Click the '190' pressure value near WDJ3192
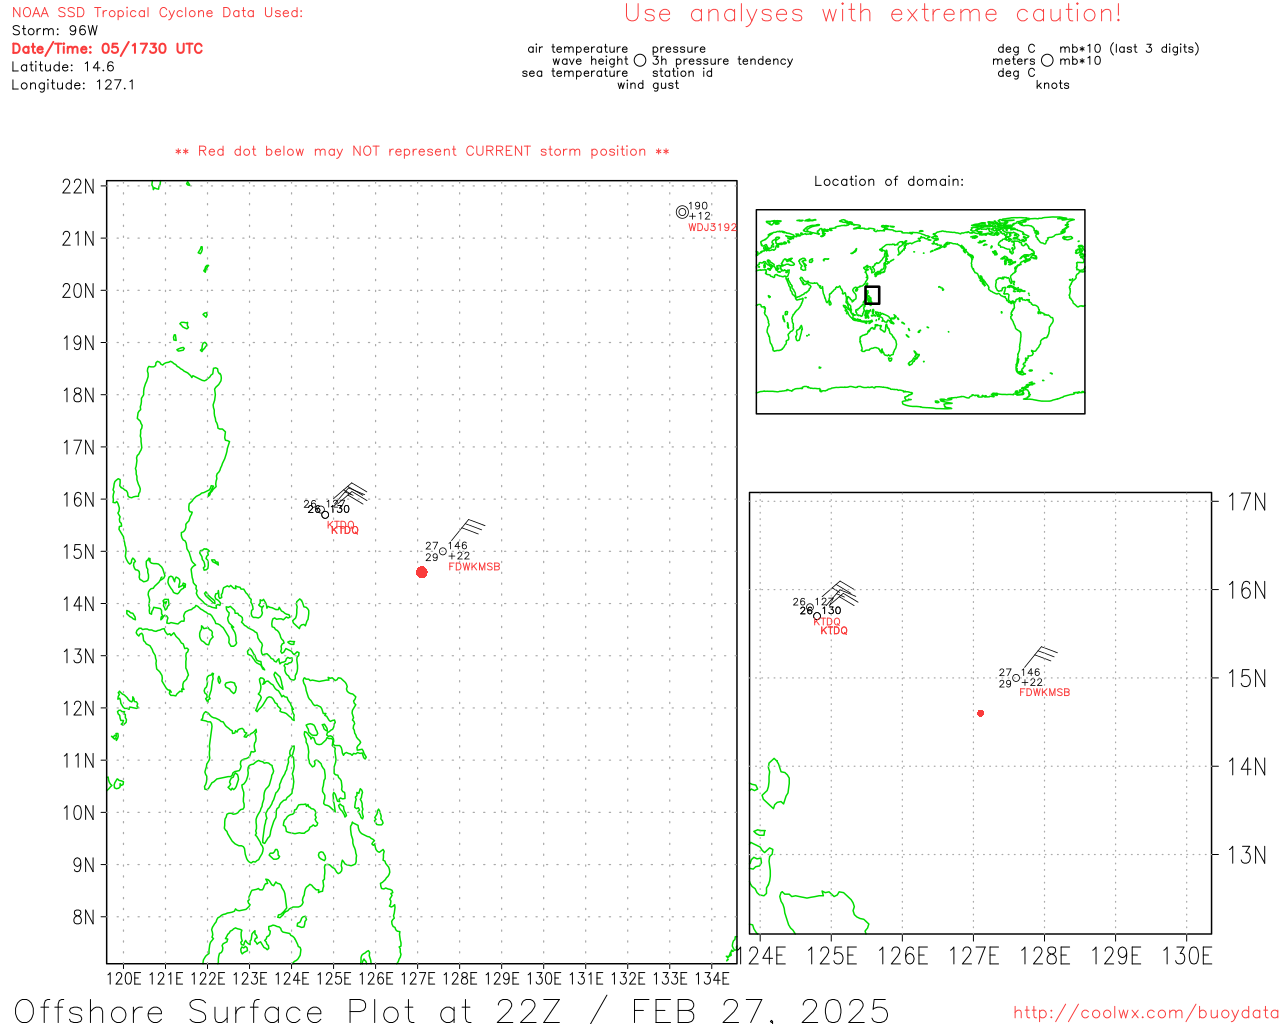Screen dimensions: 1280x1024 698,206
